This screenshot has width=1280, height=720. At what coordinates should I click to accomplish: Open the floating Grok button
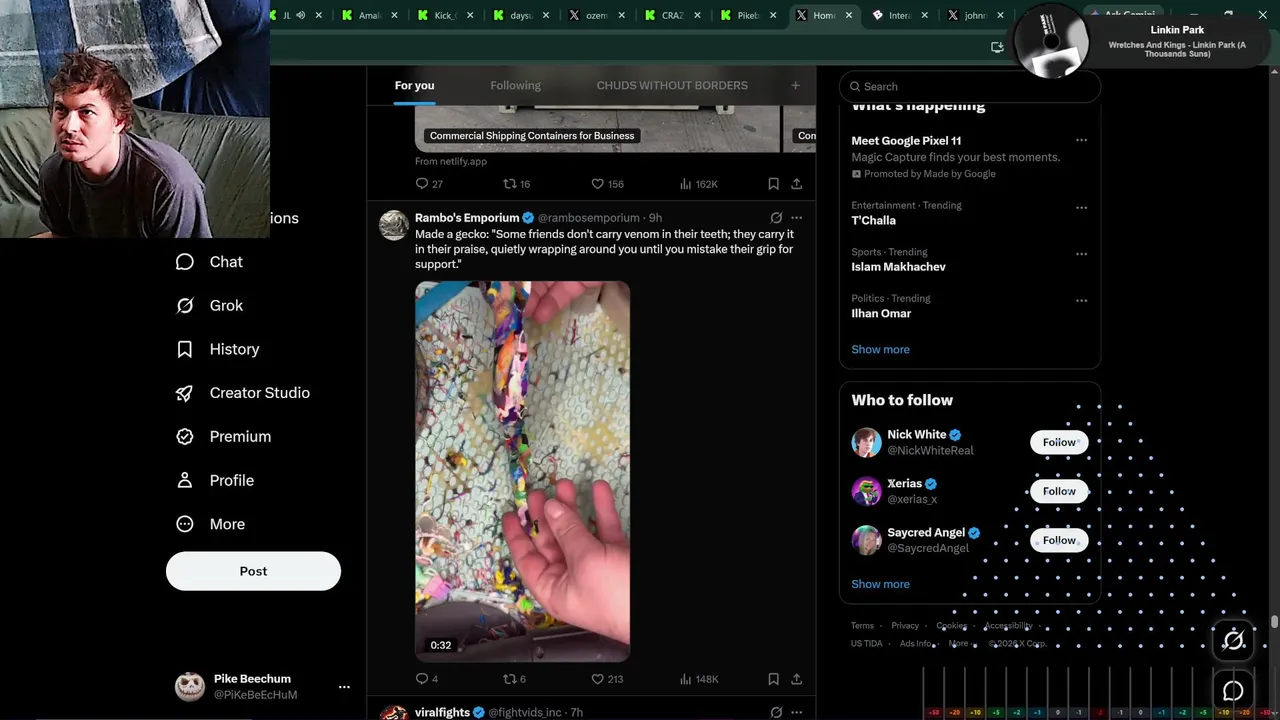[1233, 641]
